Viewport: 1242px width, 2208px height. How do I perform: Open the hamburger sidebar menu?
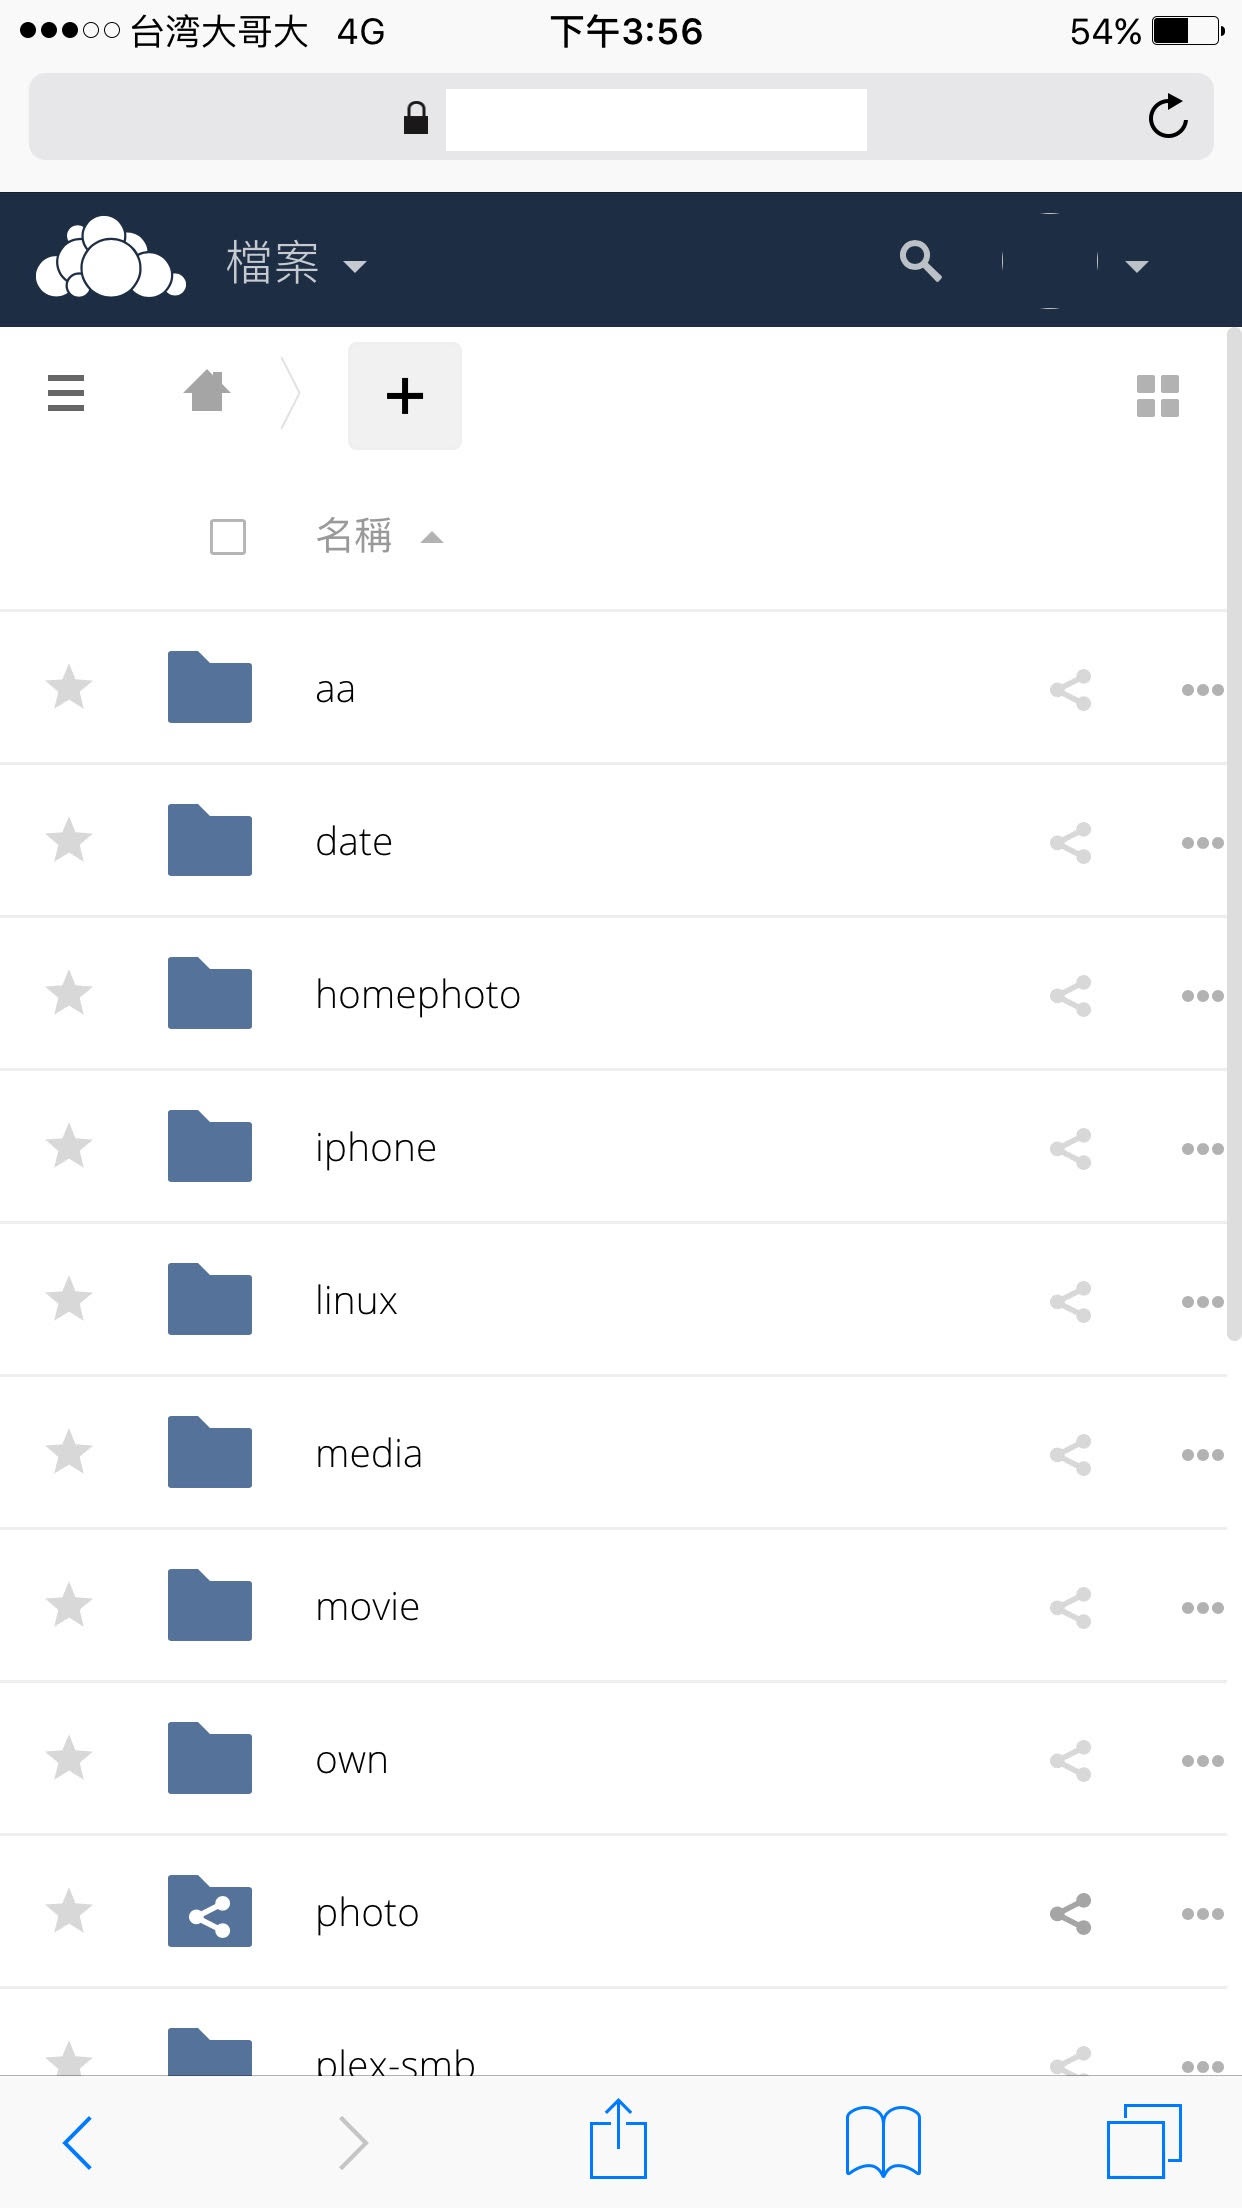click(x=66, y=393)
